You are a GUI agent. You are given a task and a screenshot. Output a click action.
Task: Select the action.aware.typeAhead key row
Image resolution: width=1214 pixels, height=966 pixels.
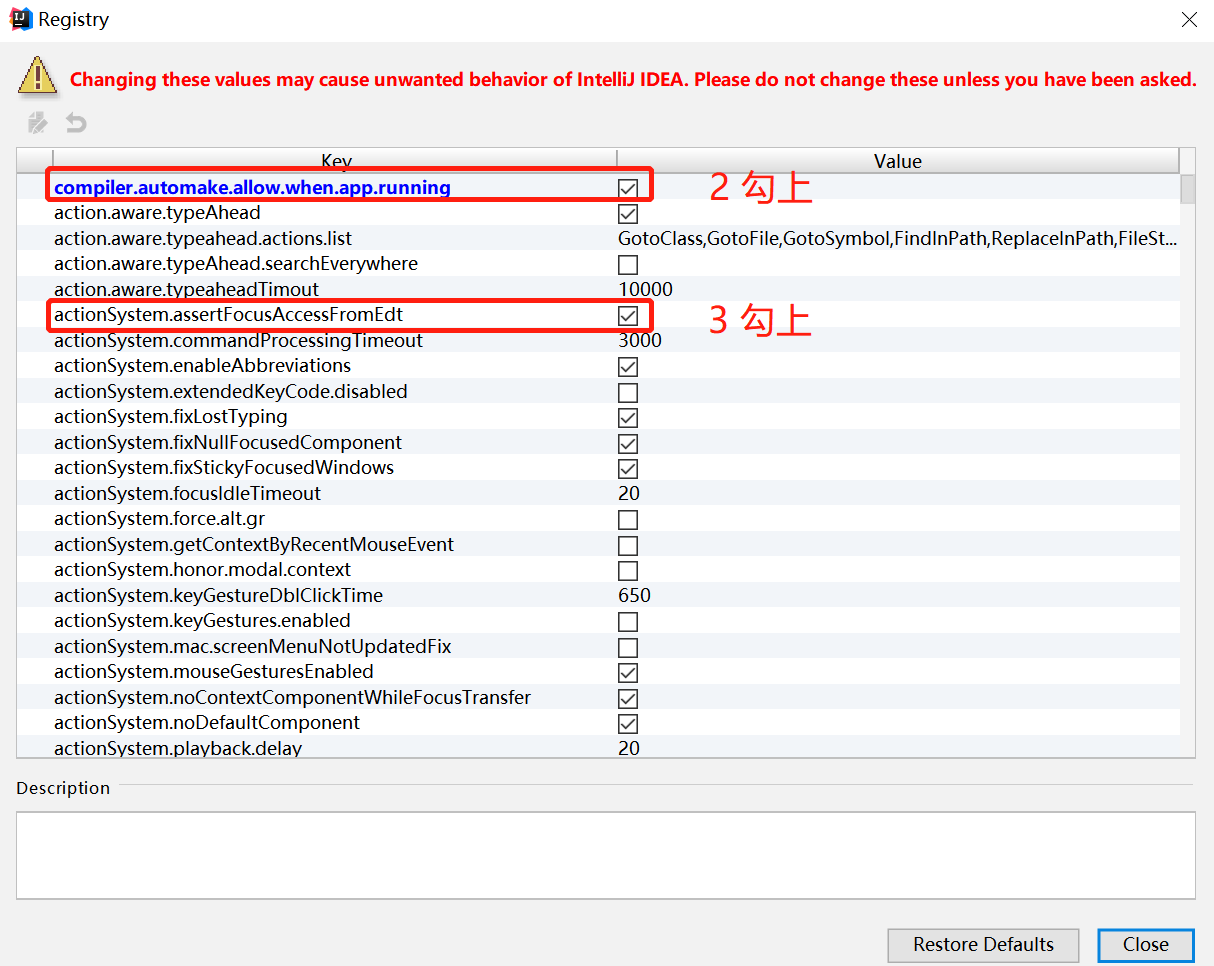pyautogui.click(x=157, y=213)
